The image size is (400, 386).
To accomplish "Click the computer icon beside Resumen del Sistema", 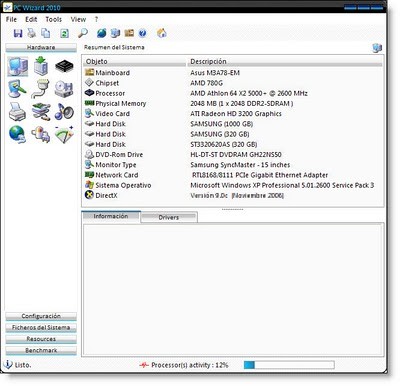I will (377, 48).
